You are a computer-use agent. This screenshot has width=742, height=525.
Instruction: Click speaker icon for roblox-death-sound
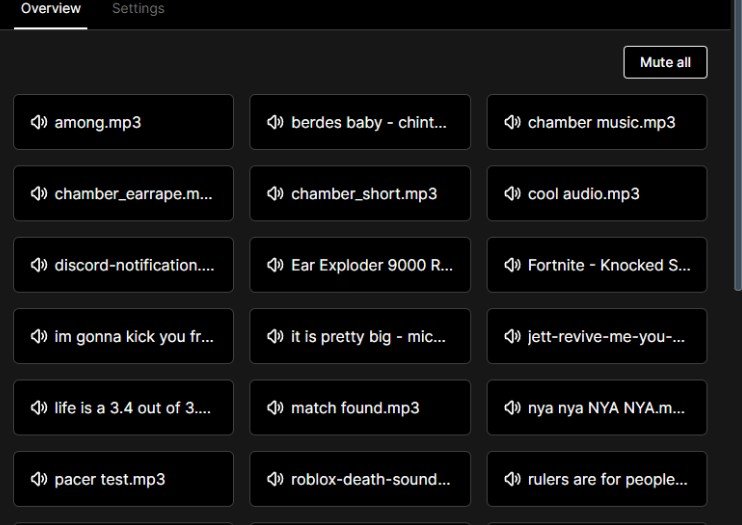coord(275,479)
